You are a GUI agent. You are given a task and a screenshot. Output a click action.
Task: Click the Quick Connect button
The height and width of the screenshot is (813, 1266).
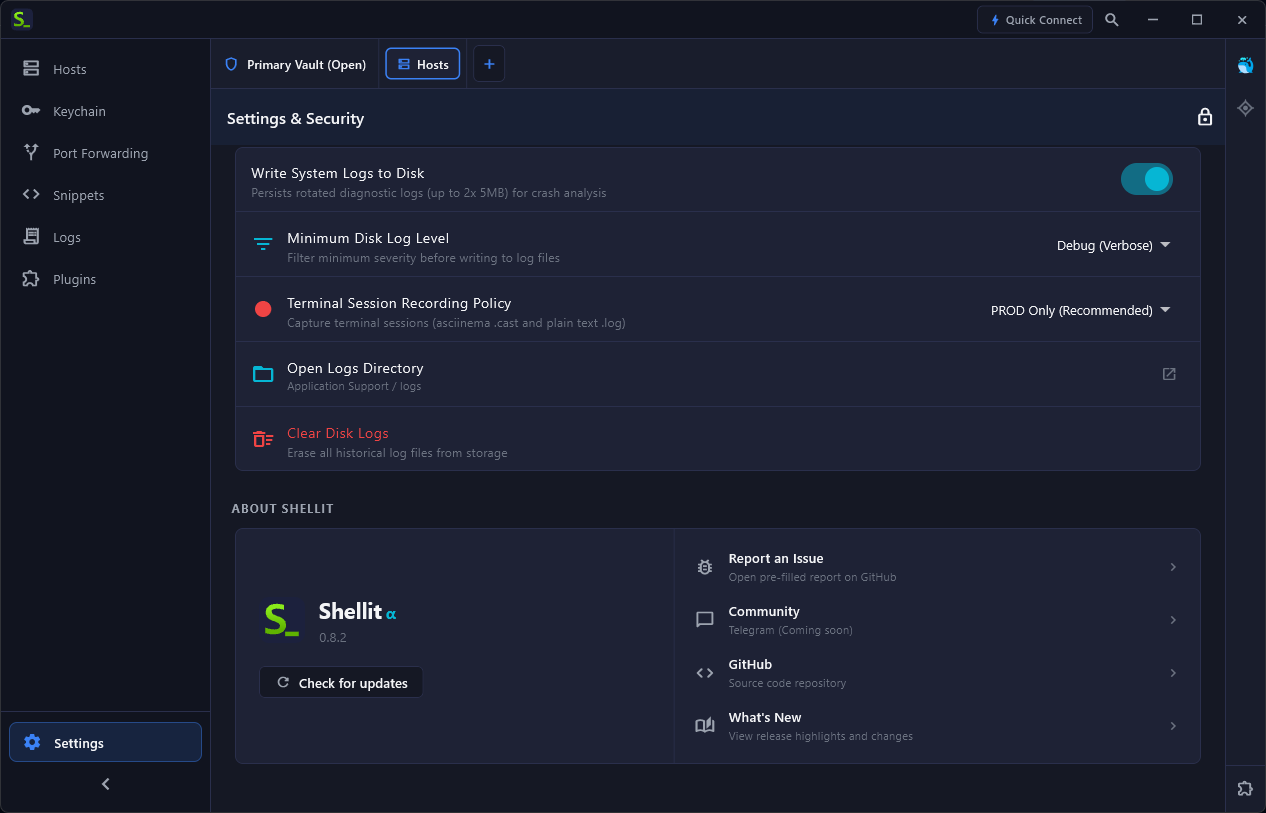(x=1035, y=20)
